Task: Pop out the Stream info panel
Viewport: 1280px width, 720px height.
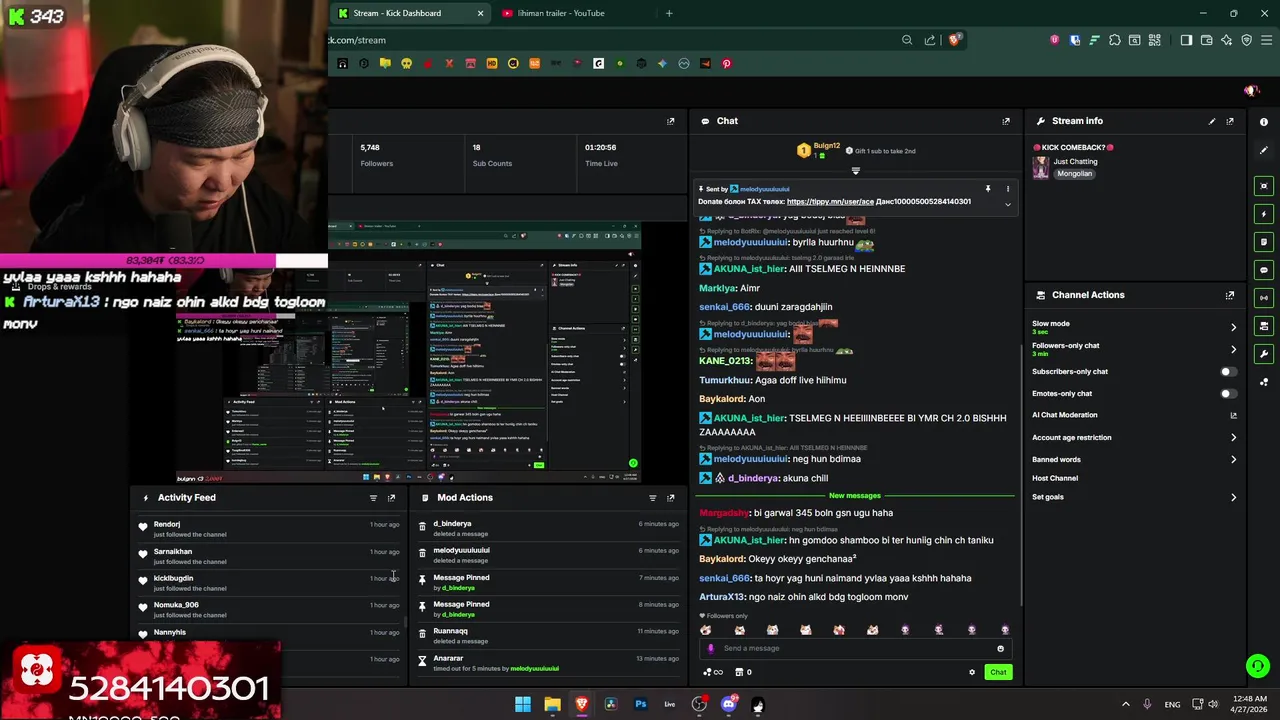Action: [1230, 121]
